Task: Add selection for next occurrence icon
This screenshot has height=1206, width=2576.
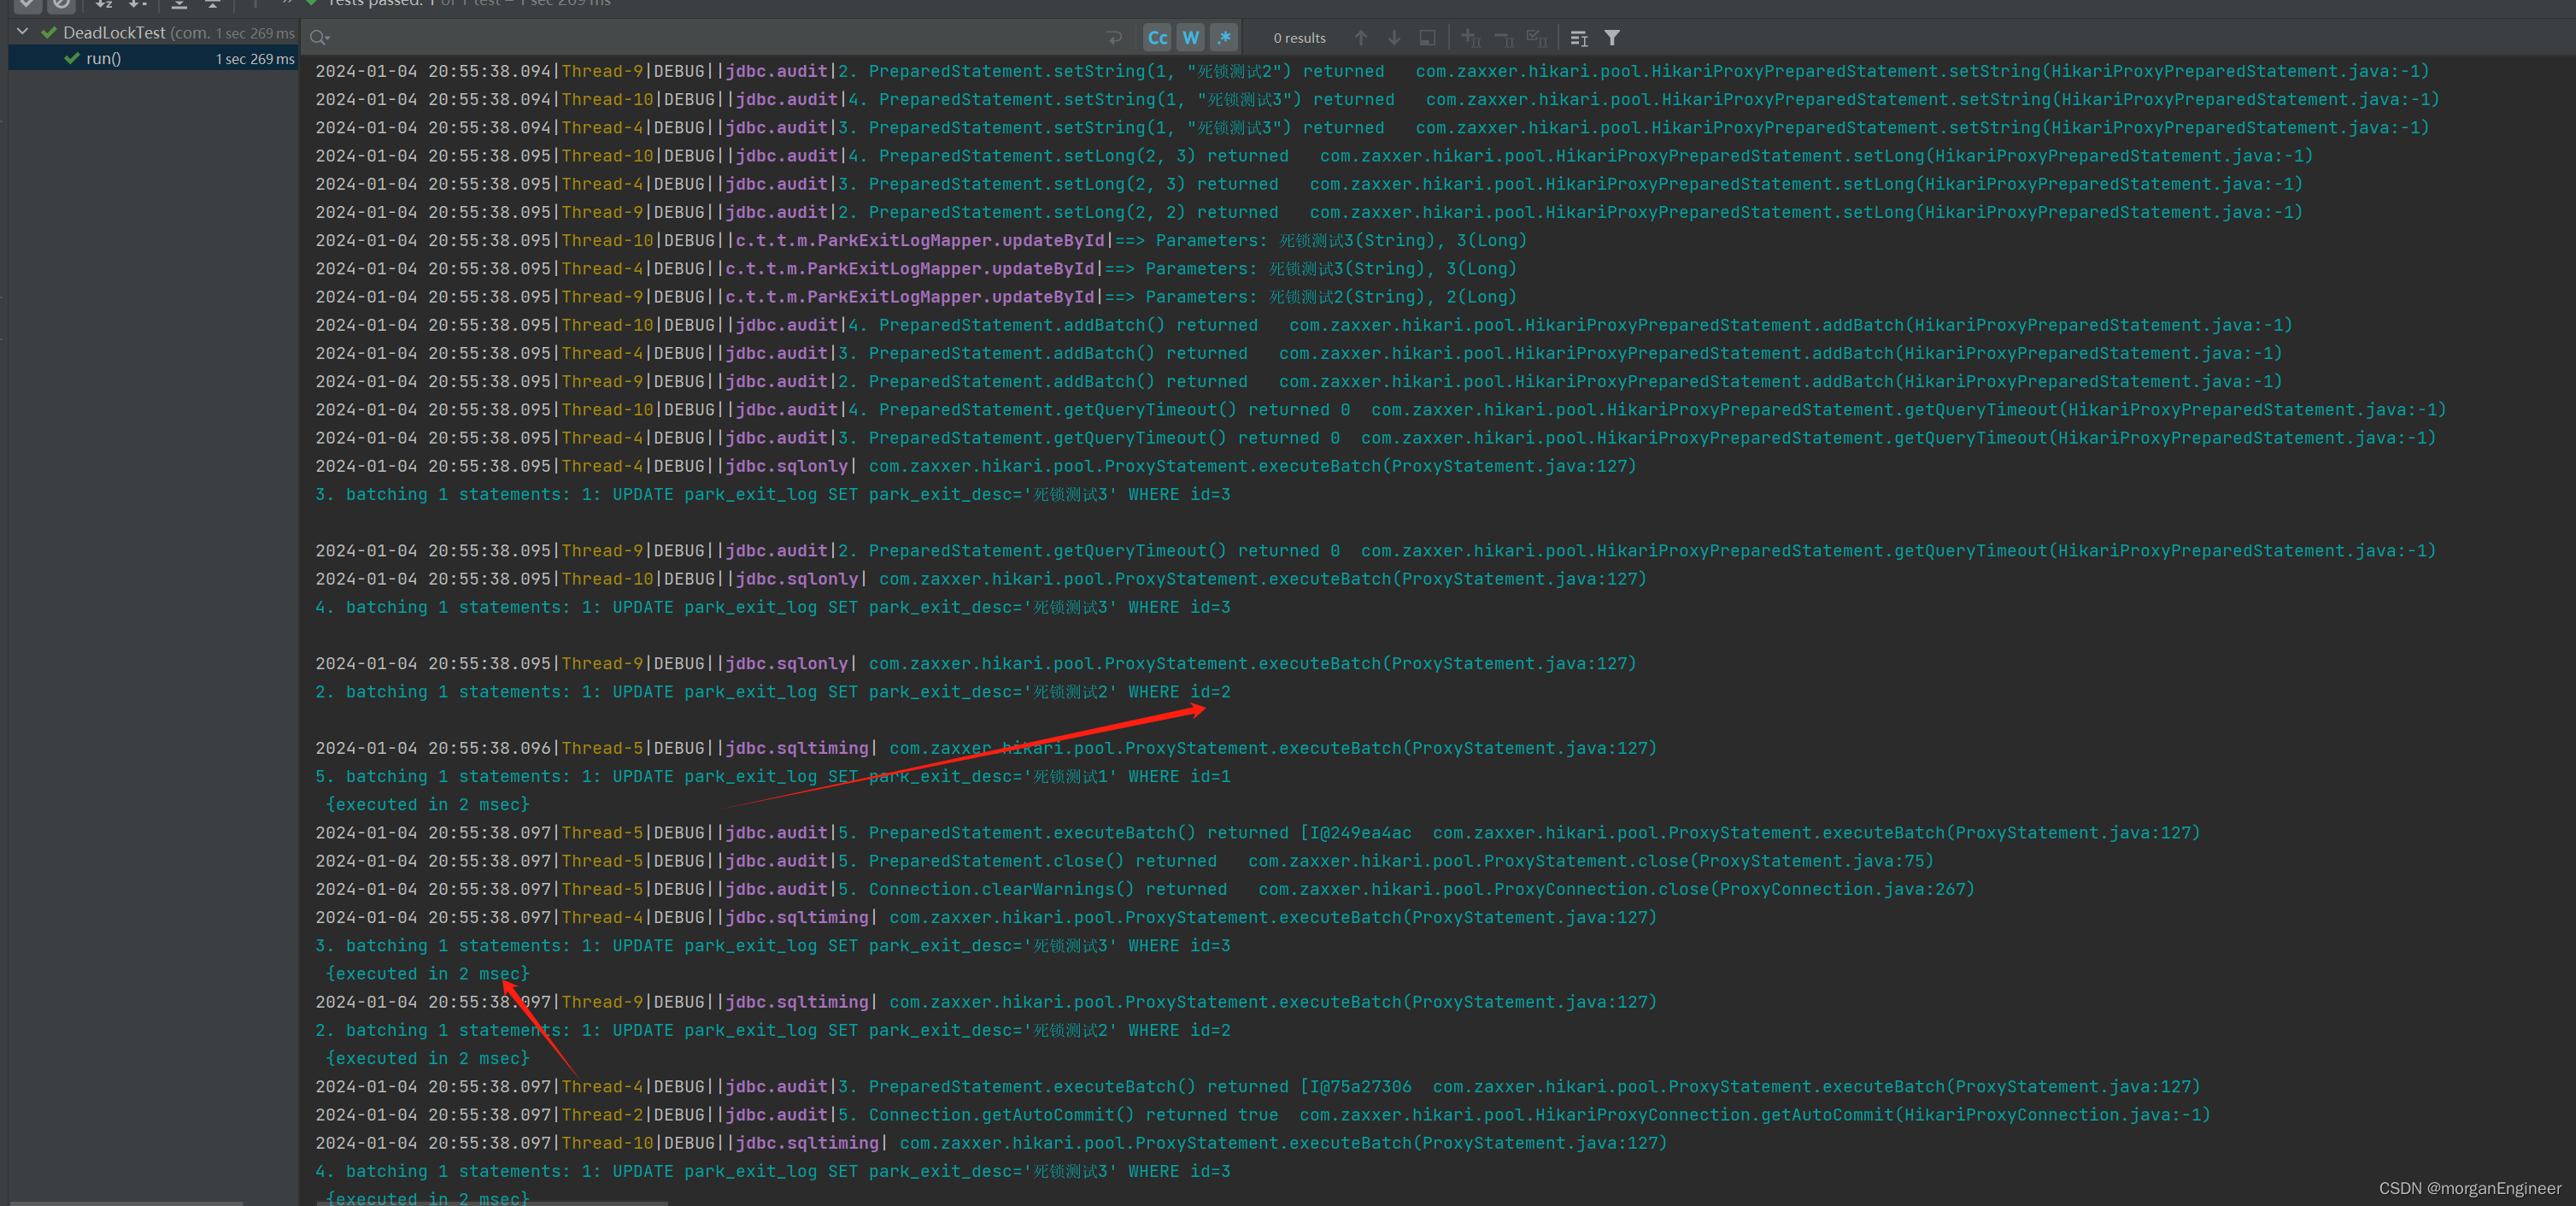Action: tap(1470, 38)
